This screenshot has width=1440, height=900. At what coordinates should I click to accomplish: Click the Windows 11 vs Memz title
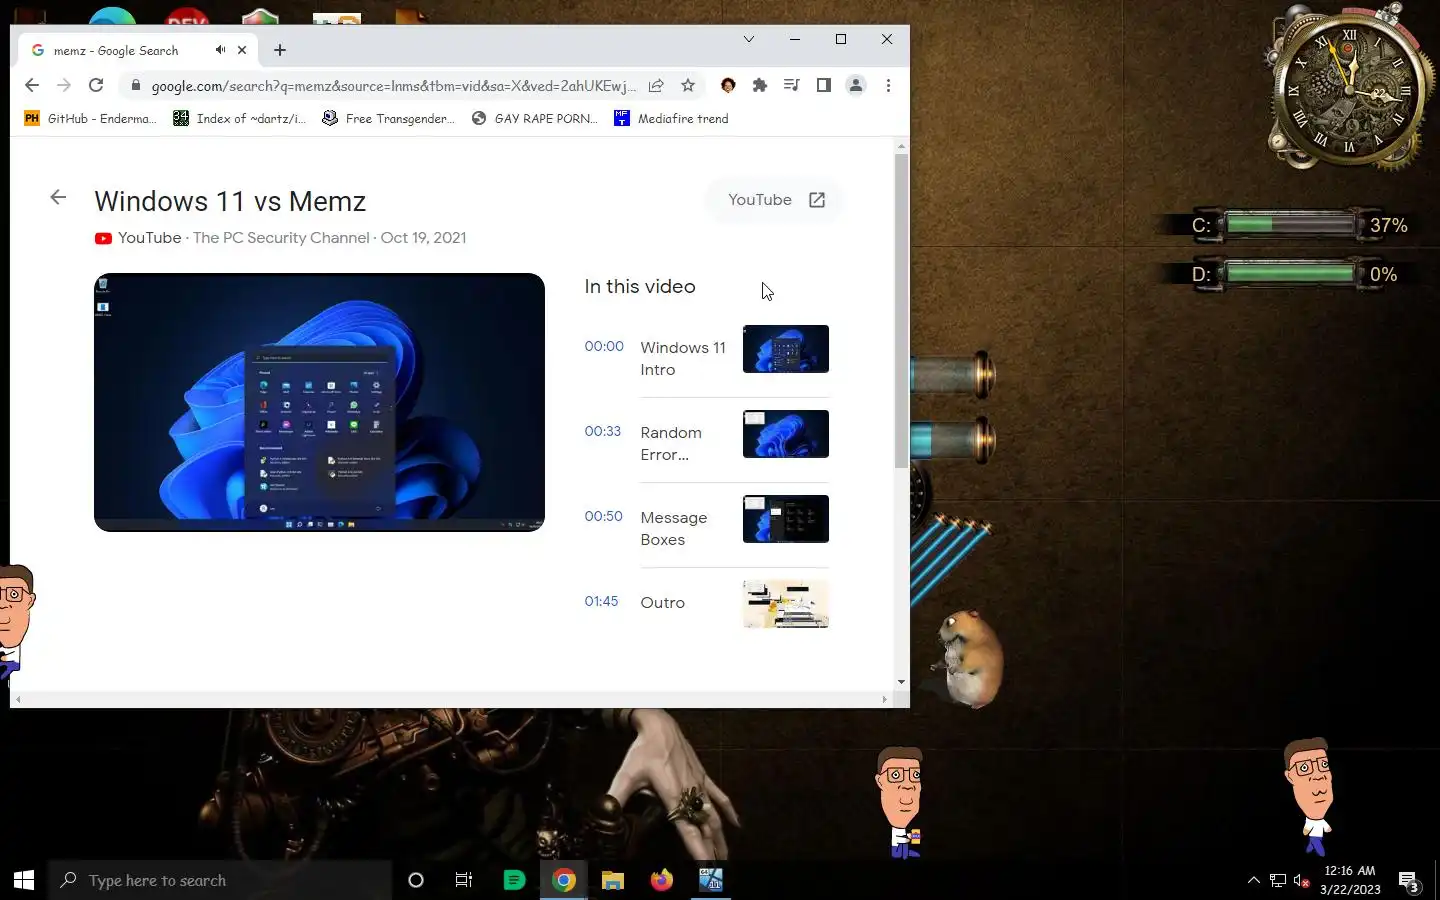coord(230,201)
